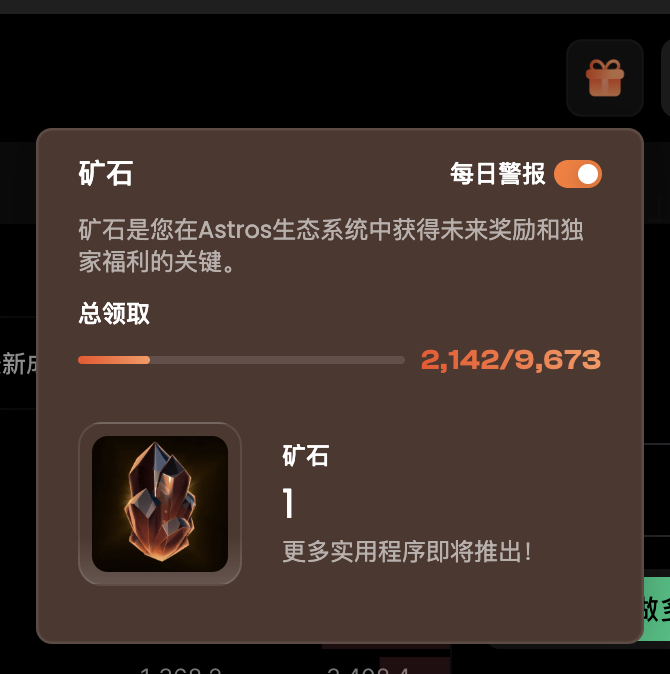Click the partially hidden icon beside gift button
Image resolution: width=670 pixels, height=674 pixels.
click(666, 78)
